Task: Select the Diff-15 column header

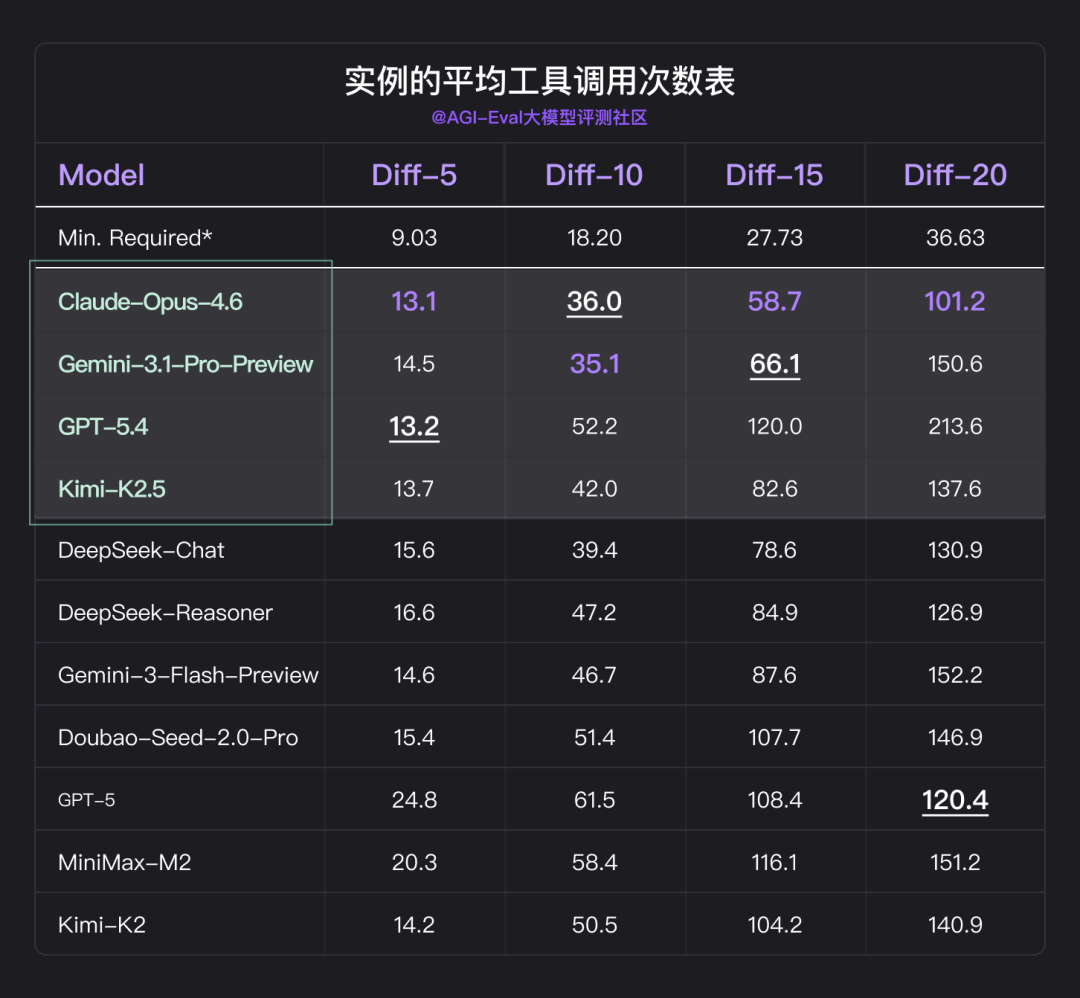Action: pos(774,175)
